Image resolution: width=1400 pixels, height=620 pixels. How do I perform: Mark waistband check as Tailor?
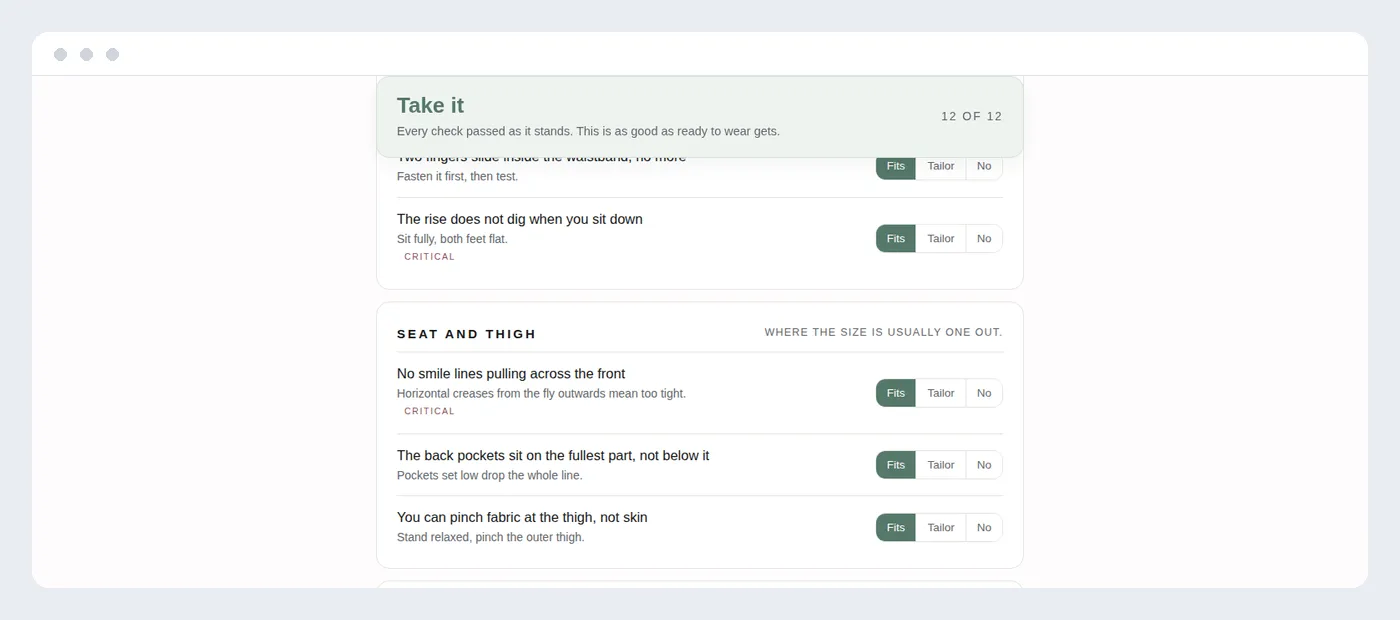[x=941, y=168]
